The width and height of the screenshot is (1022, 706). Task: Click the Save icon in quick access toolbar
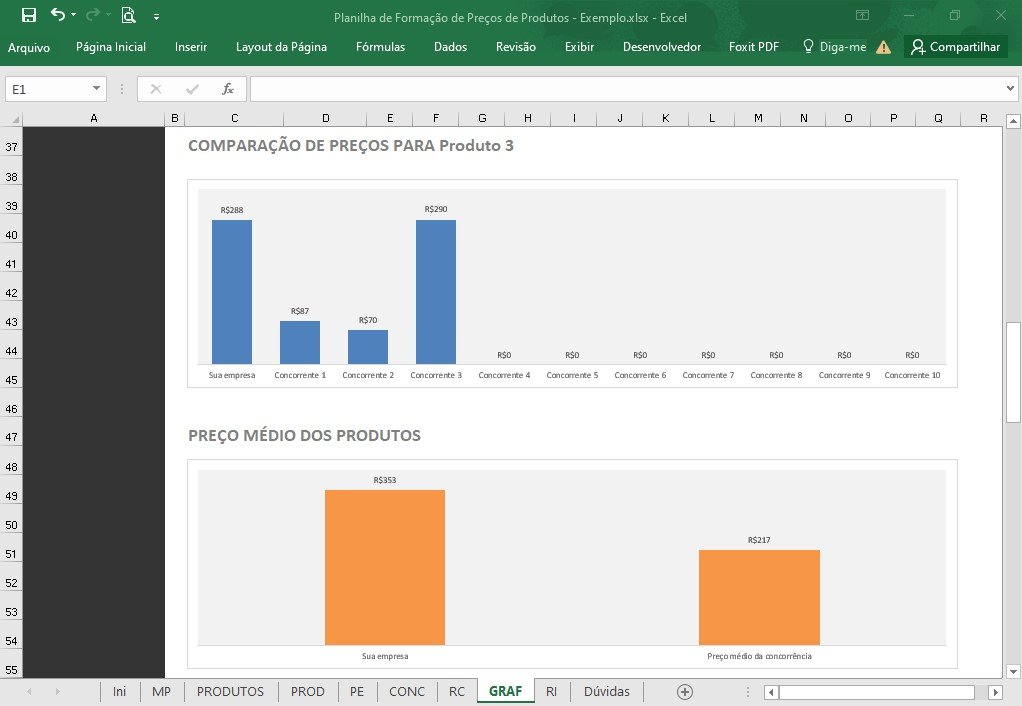pyautogui.click(x=29, y=16)
